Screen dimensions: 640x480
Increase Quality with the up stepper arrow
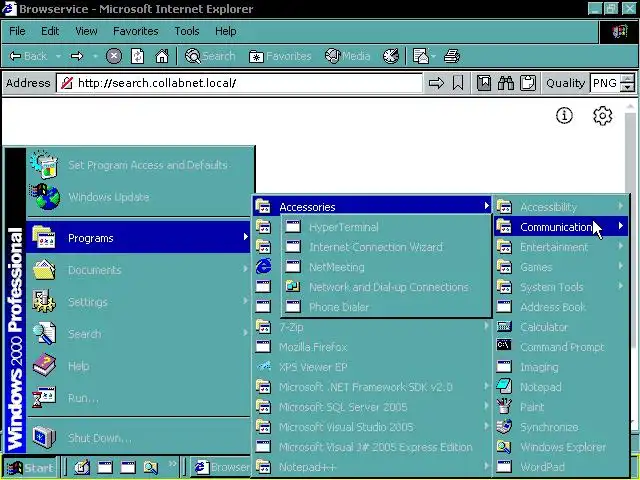tap(627, 79)
